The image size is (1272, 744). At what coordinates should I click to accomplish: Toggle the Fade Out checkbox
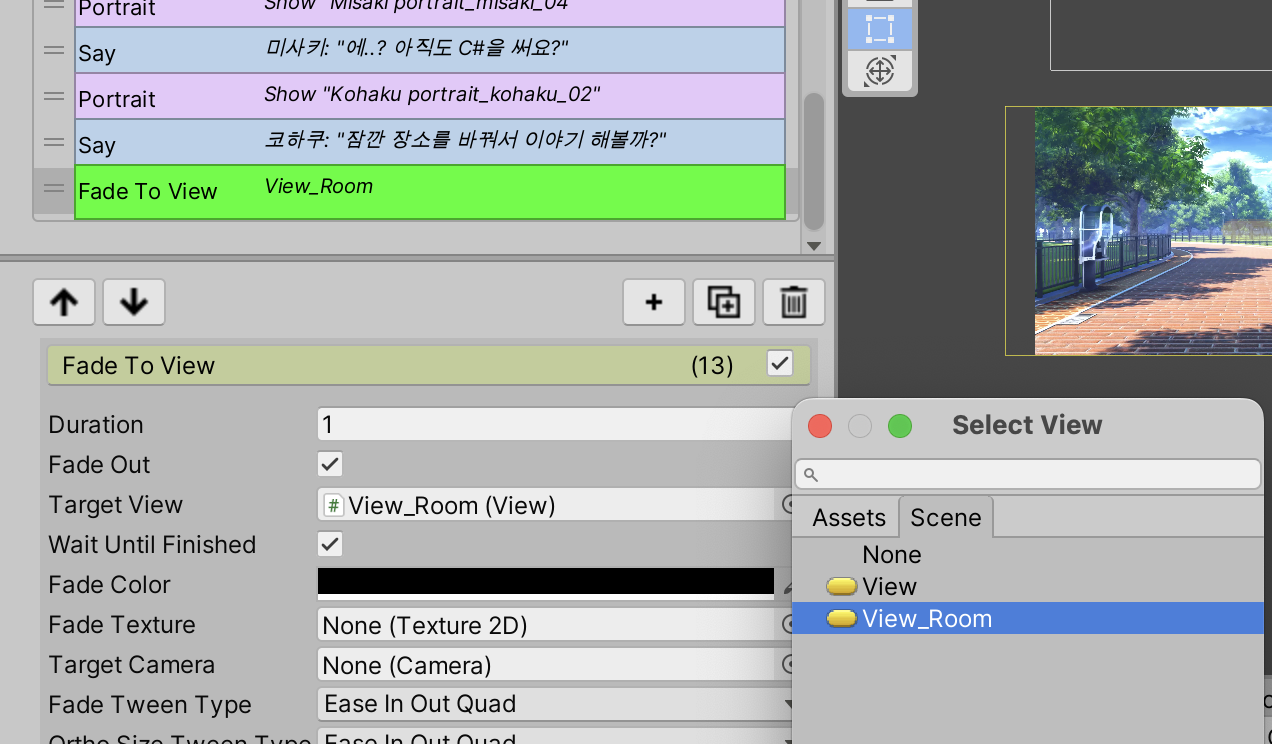tap(330, 464)
